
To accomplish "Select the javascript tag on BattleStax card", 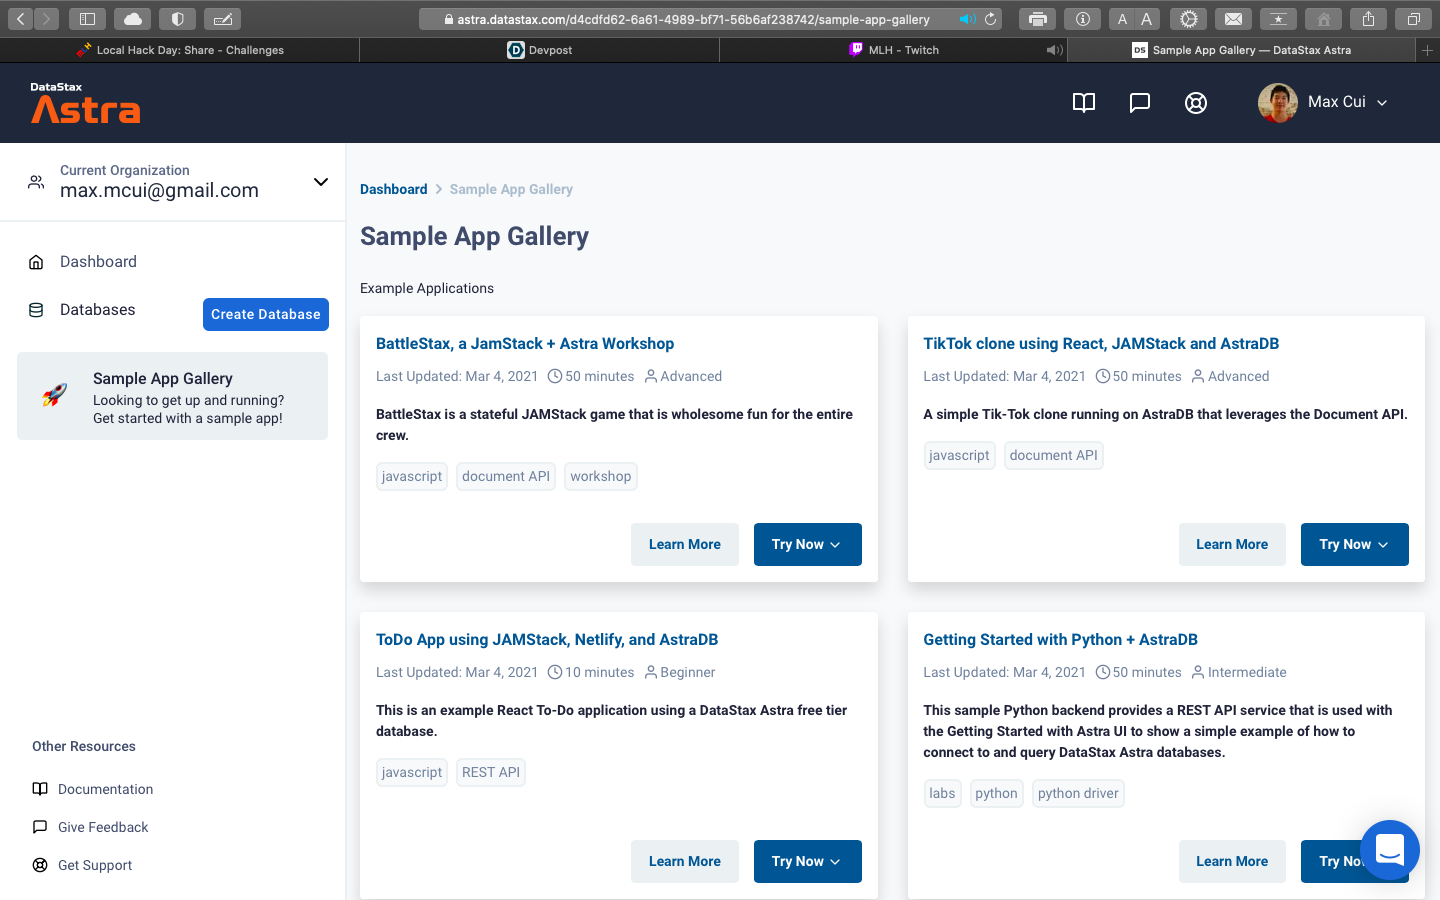I will pos(412,476).
